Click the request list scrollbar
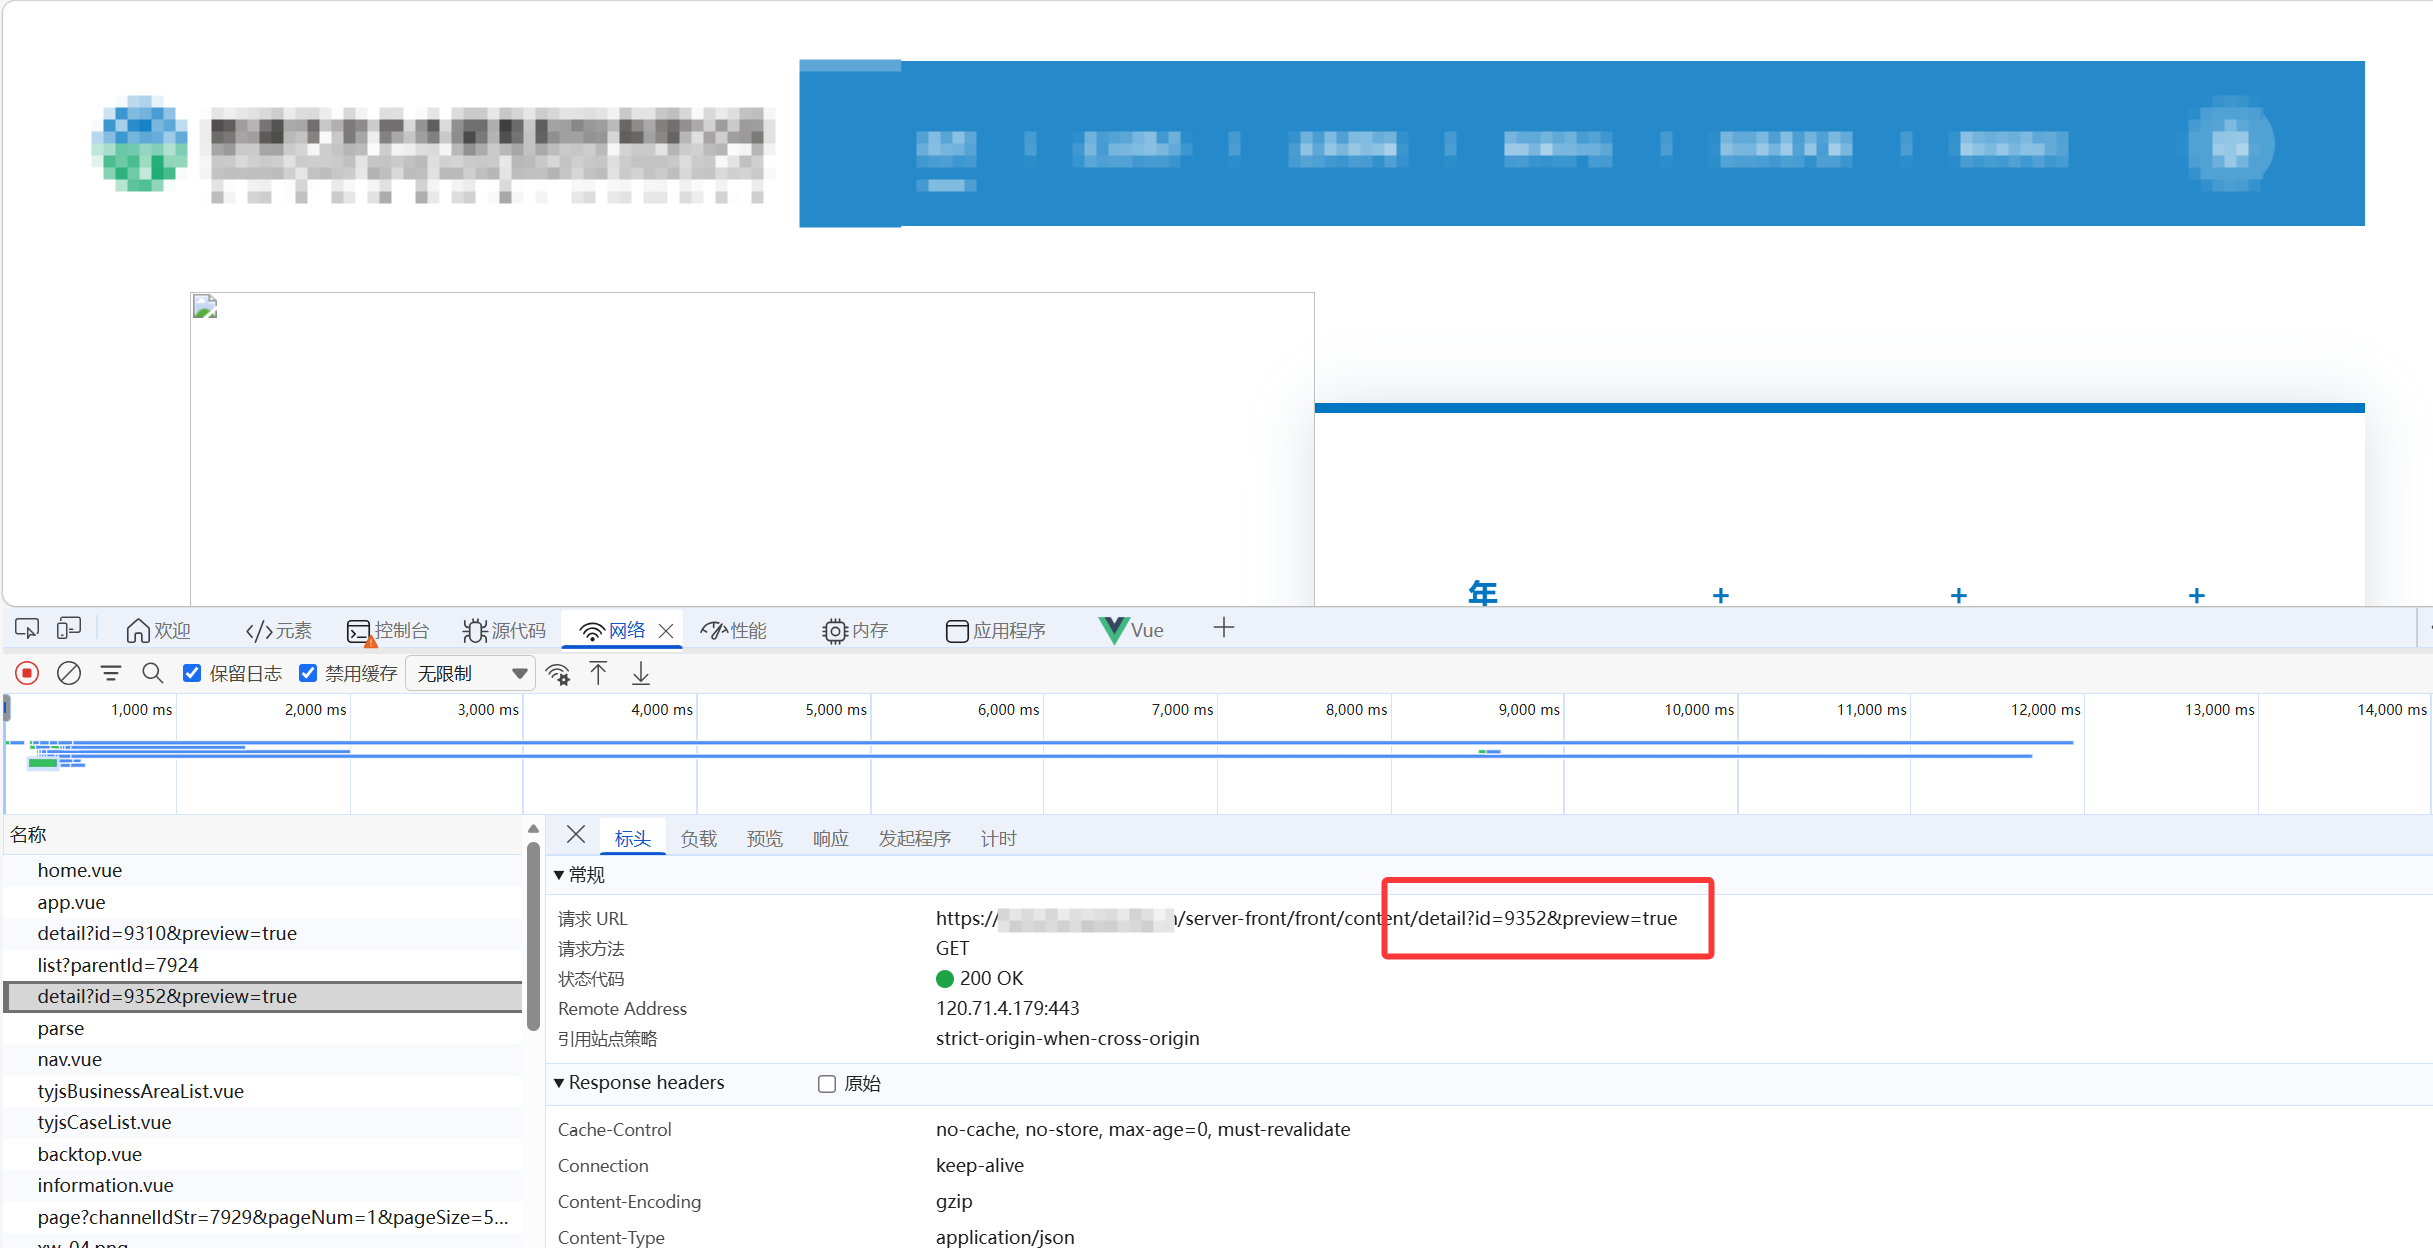The image size is (2433, 1248). [533, 935]
